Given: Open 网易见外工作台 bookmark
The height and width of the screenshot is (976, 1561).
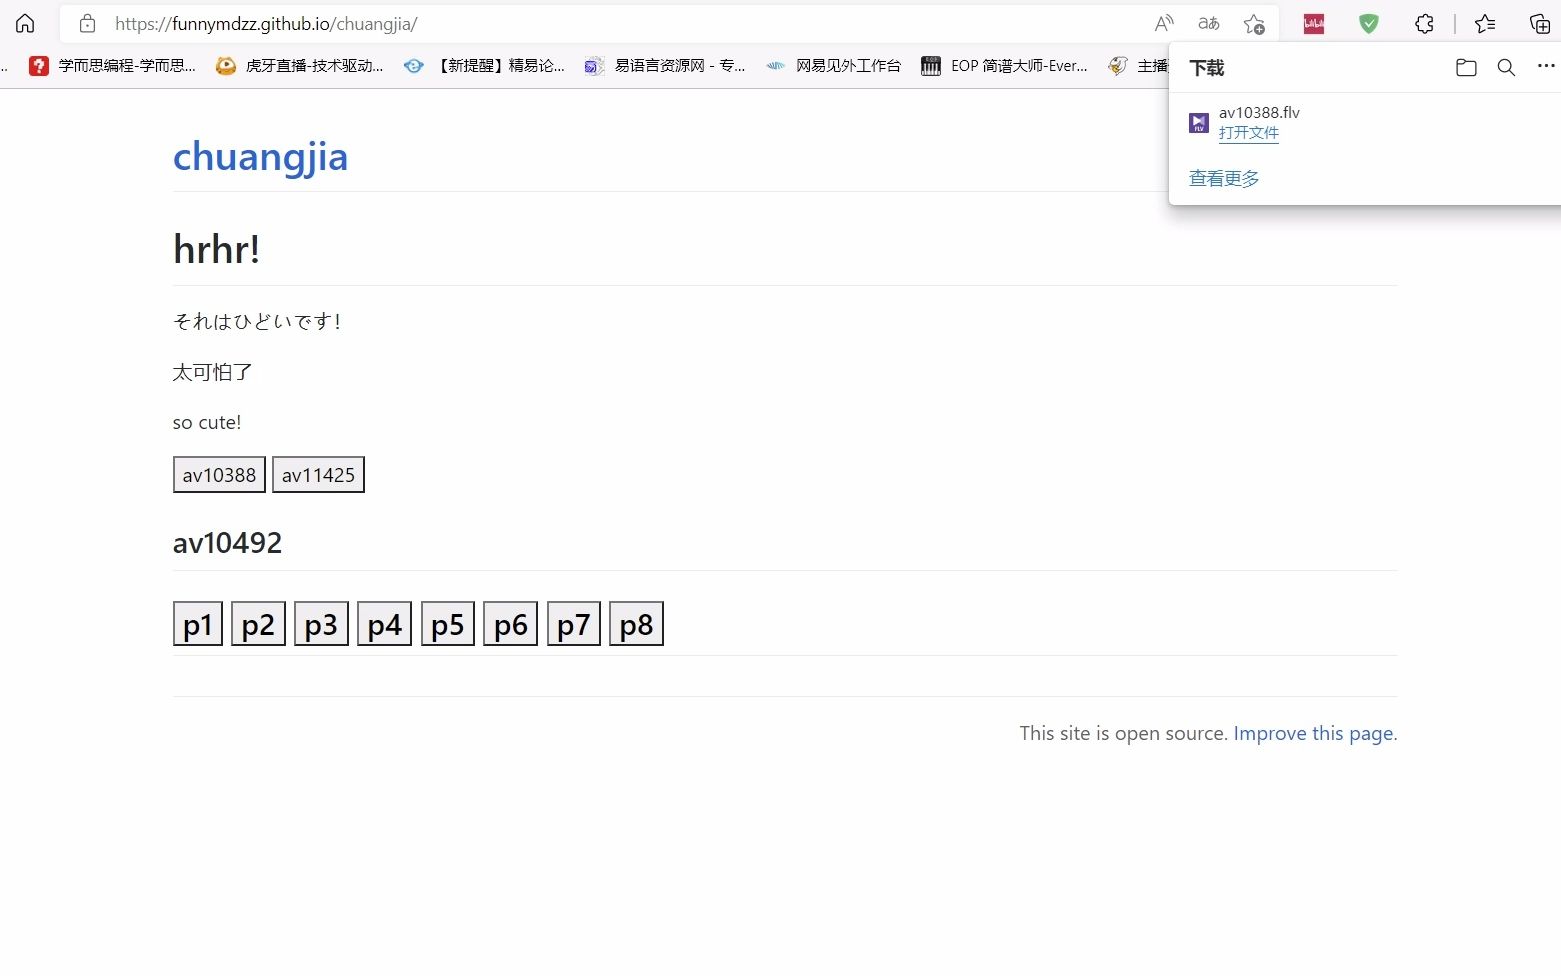Looking at the screenshot, I should [x=833, y=66].
